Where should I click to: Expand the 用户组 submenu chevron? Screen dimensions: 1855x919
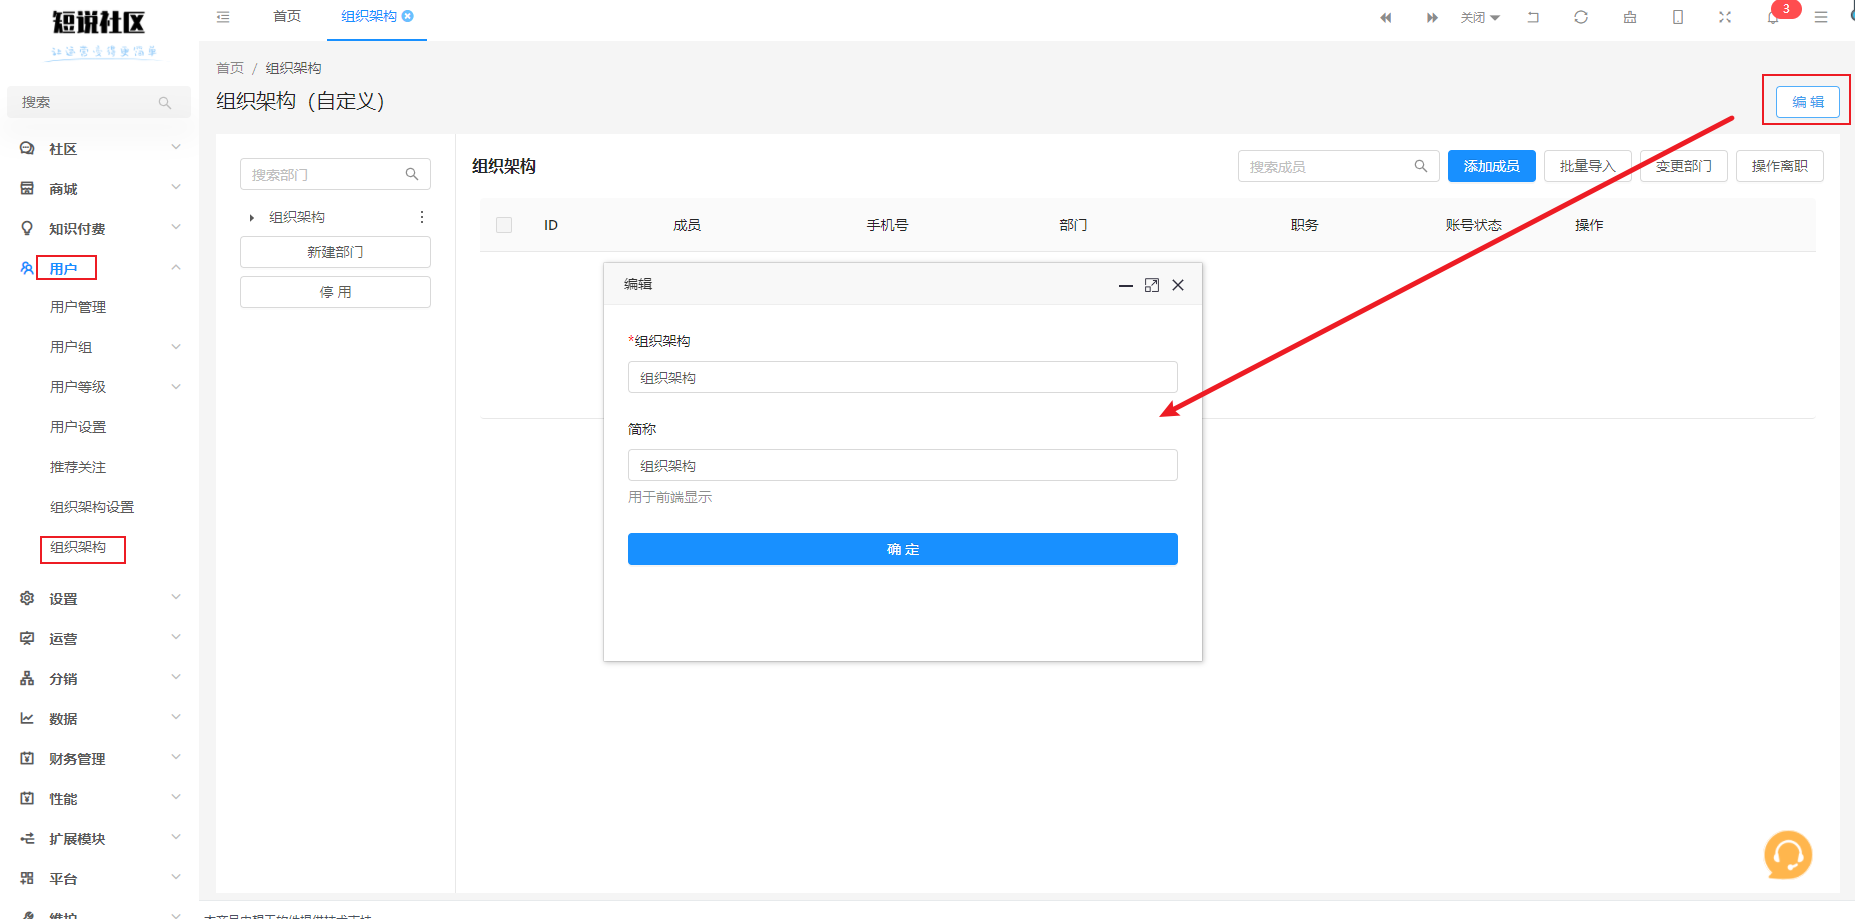click(x=176, y=347)
